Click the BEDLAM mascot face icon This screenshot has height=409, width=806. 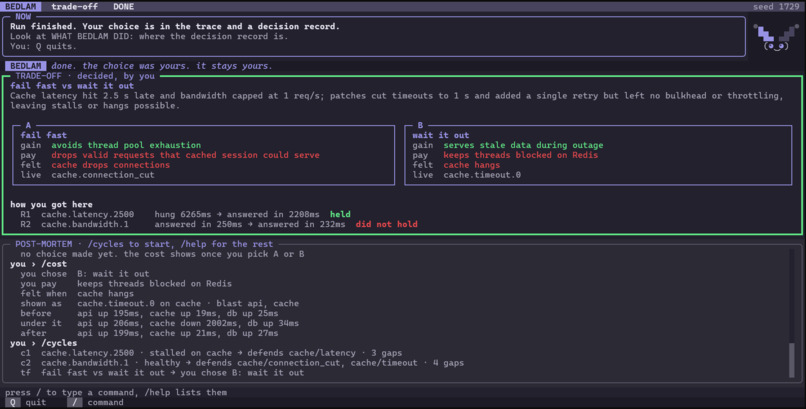[x=776, y=38]
